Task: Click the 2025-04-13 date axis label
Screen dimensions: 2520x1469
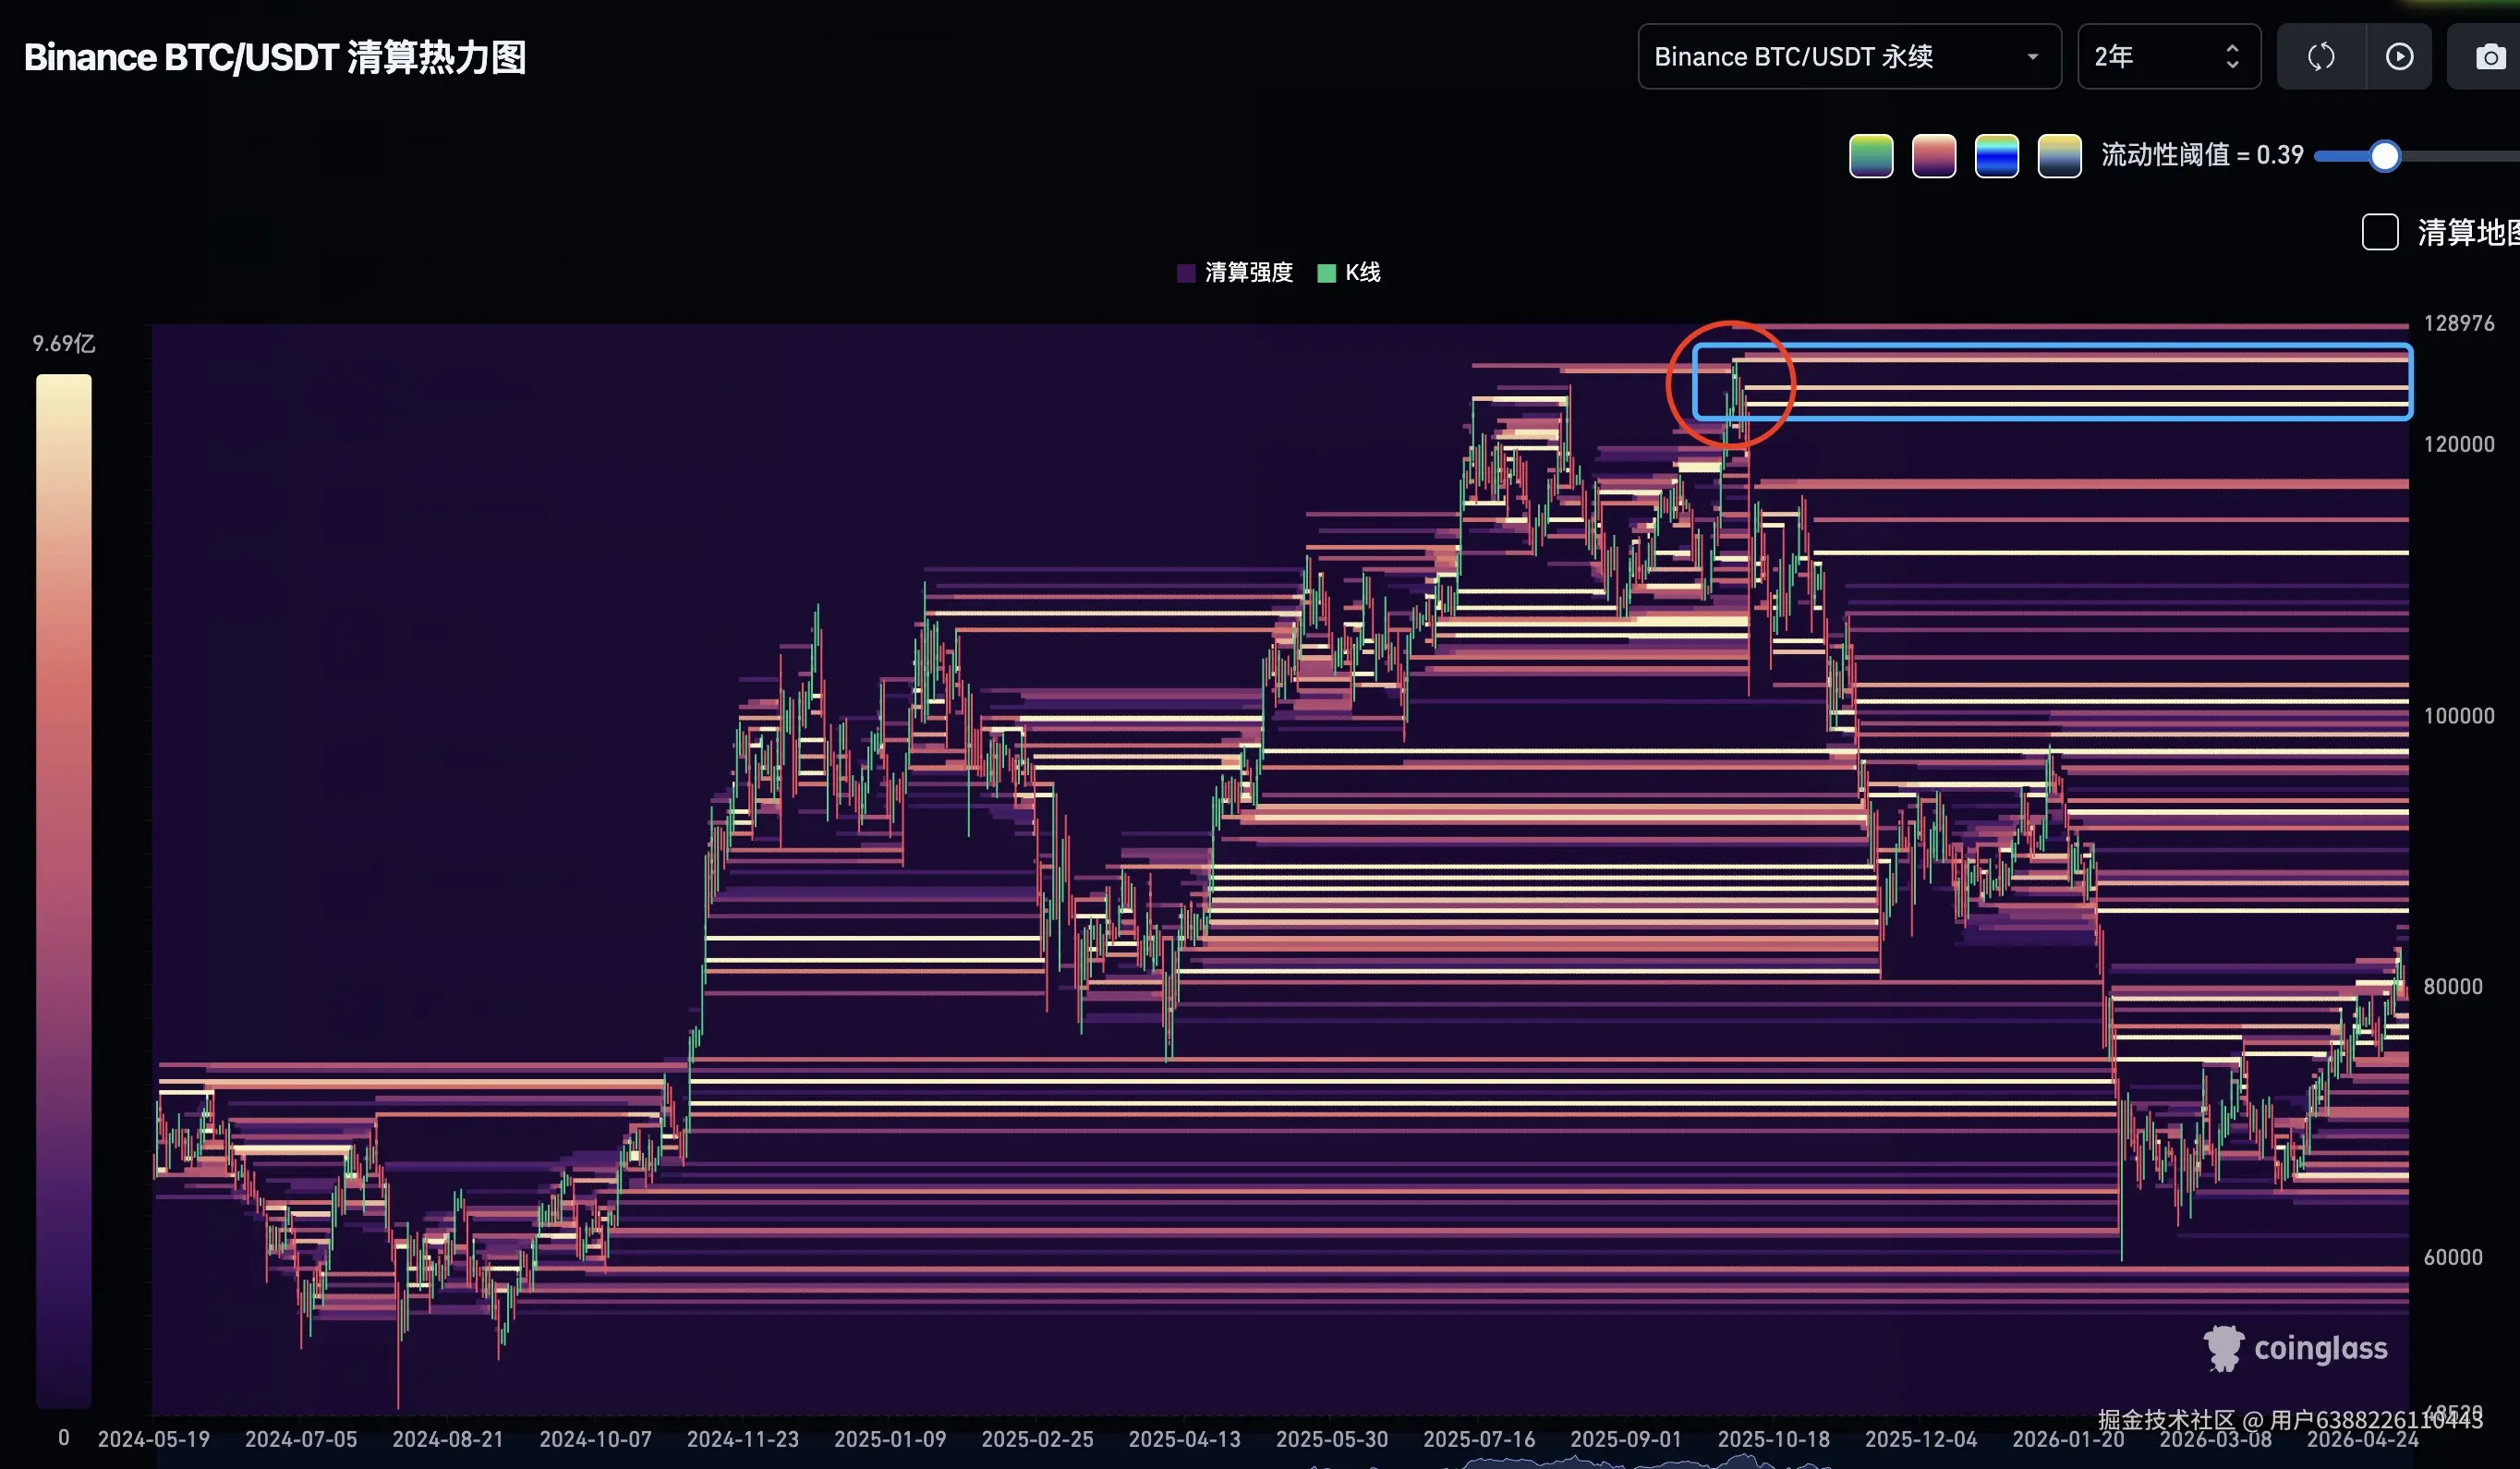Action: [x=1185, y=1439]
